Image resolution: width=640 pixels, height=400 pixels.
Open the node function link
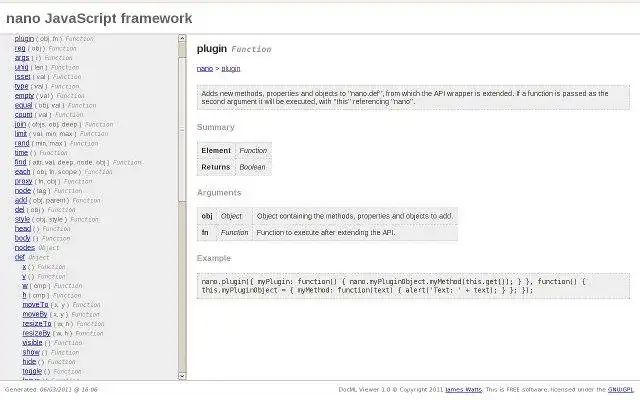click(x=23, y=191)
